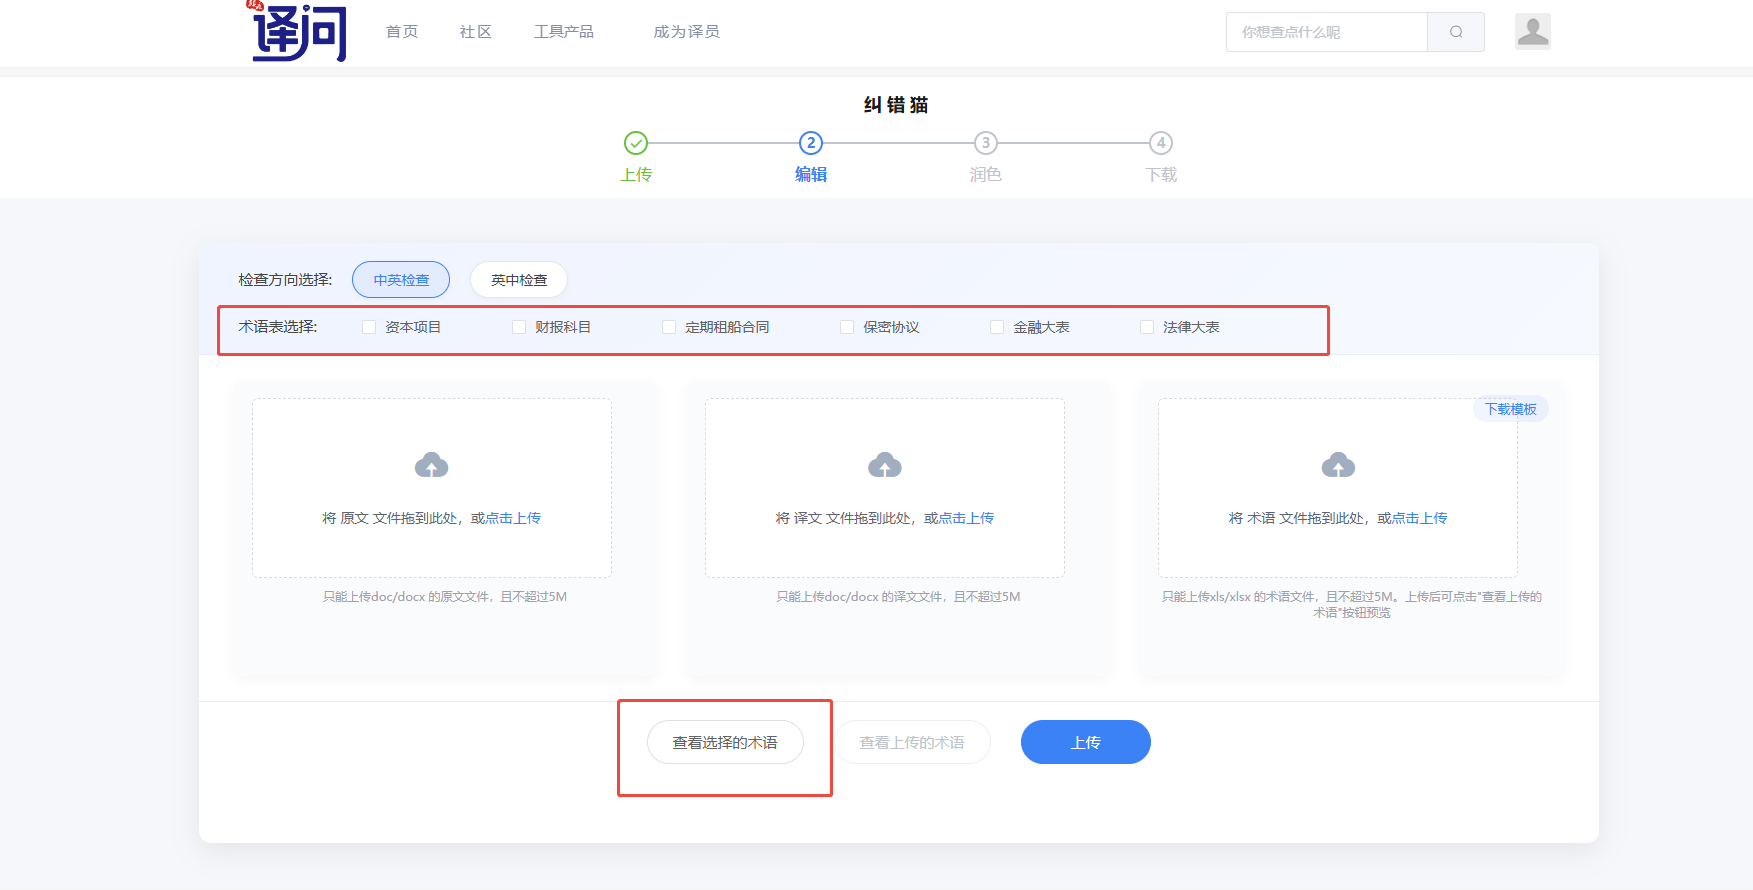Click the cloud upload icon for 译文
The height and width of the screenshot is (890, 1753).
885,465
